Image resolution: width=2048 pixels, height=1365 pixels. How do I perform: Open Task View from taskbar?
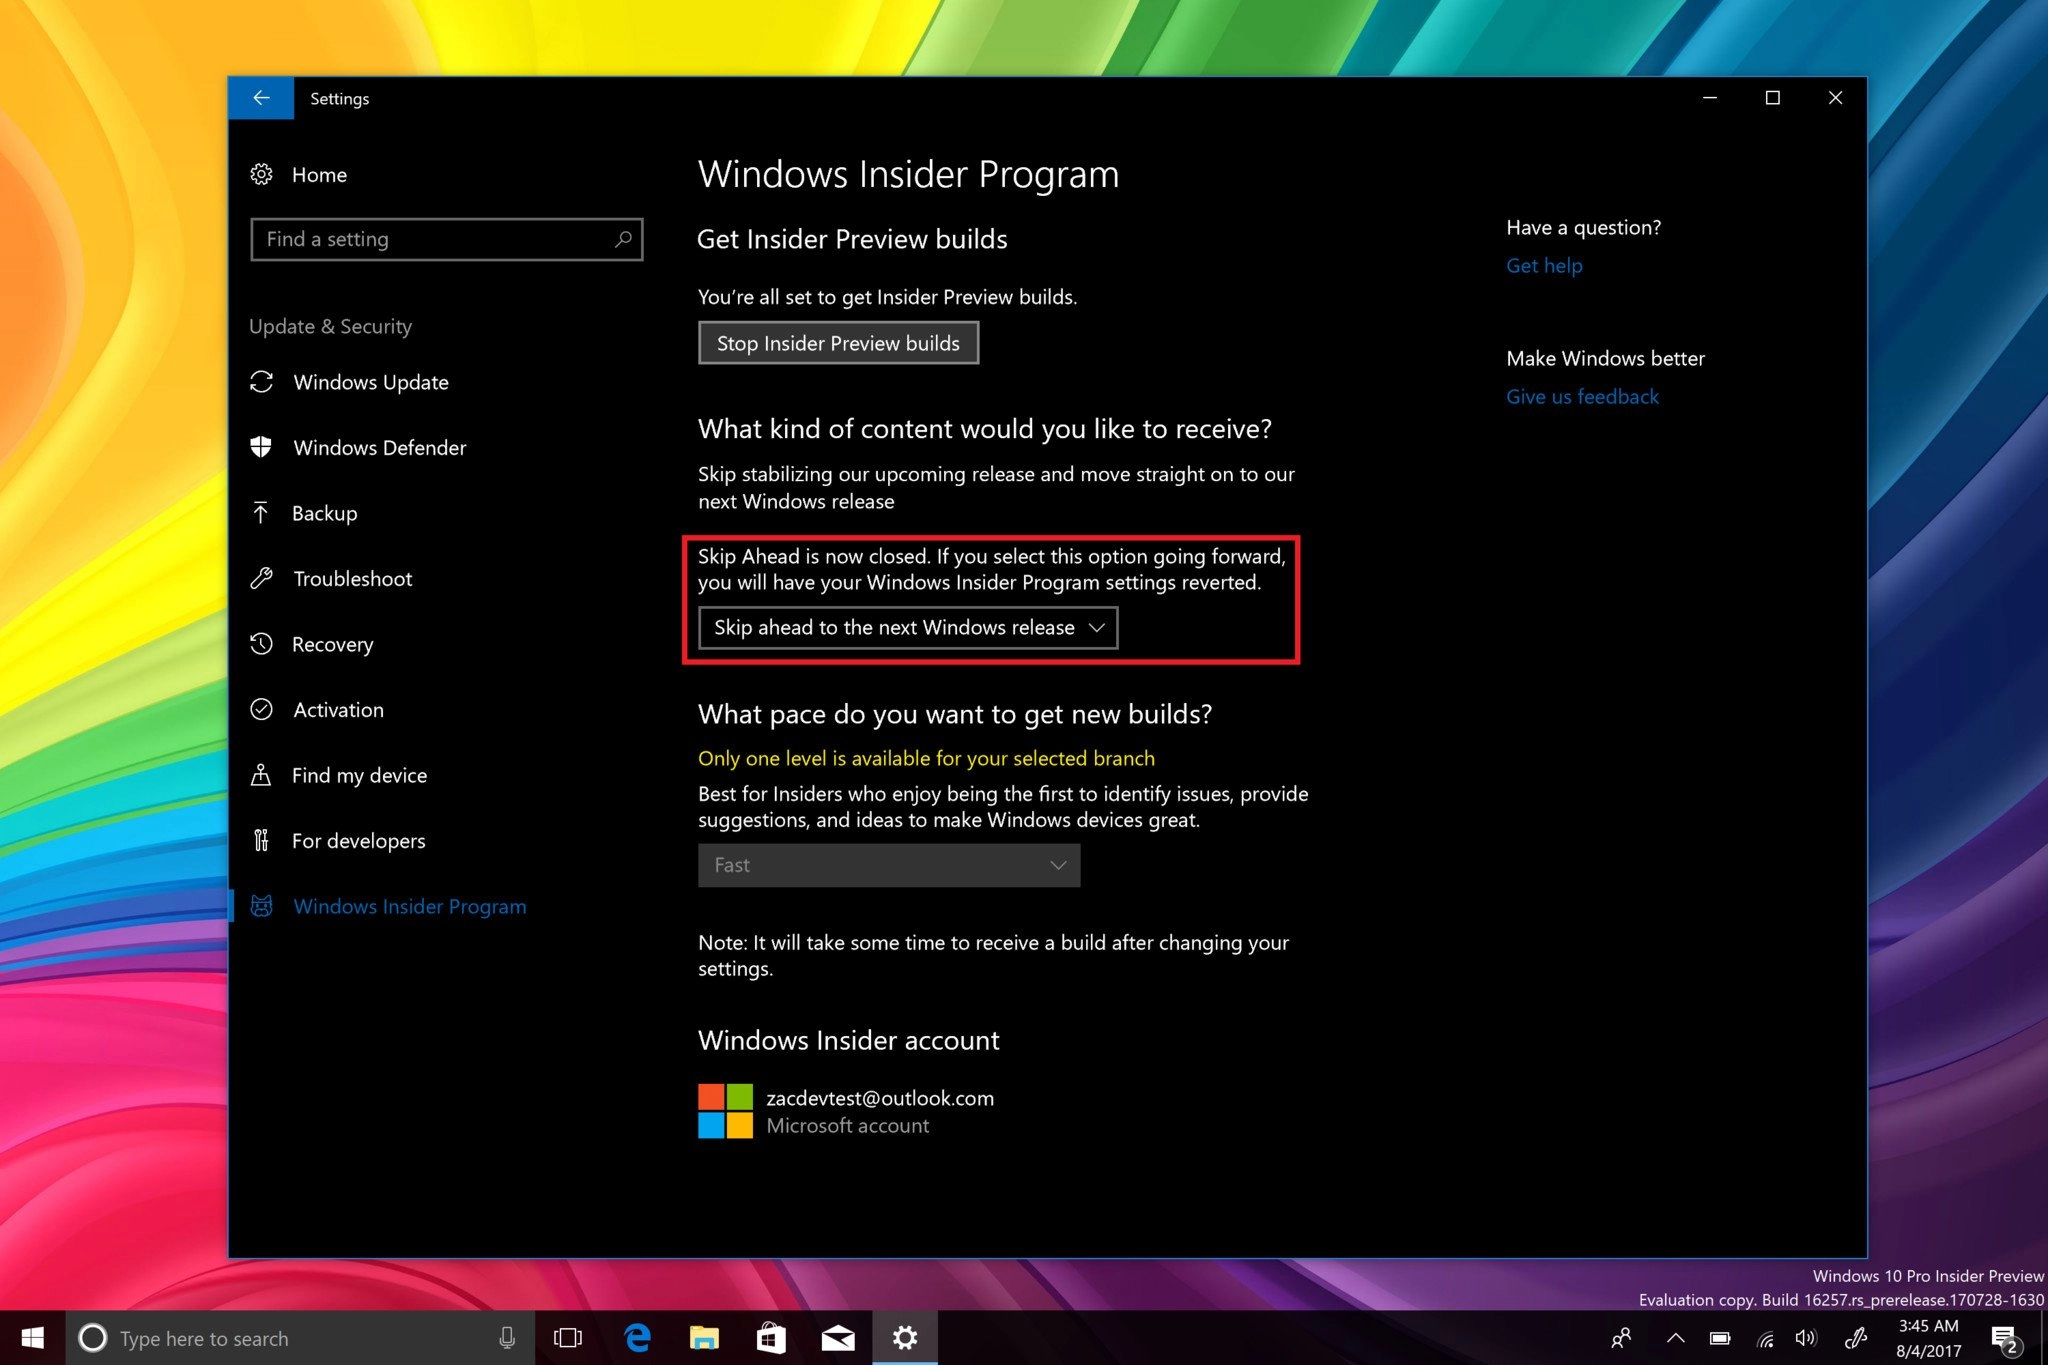[x=568, y=1338]
